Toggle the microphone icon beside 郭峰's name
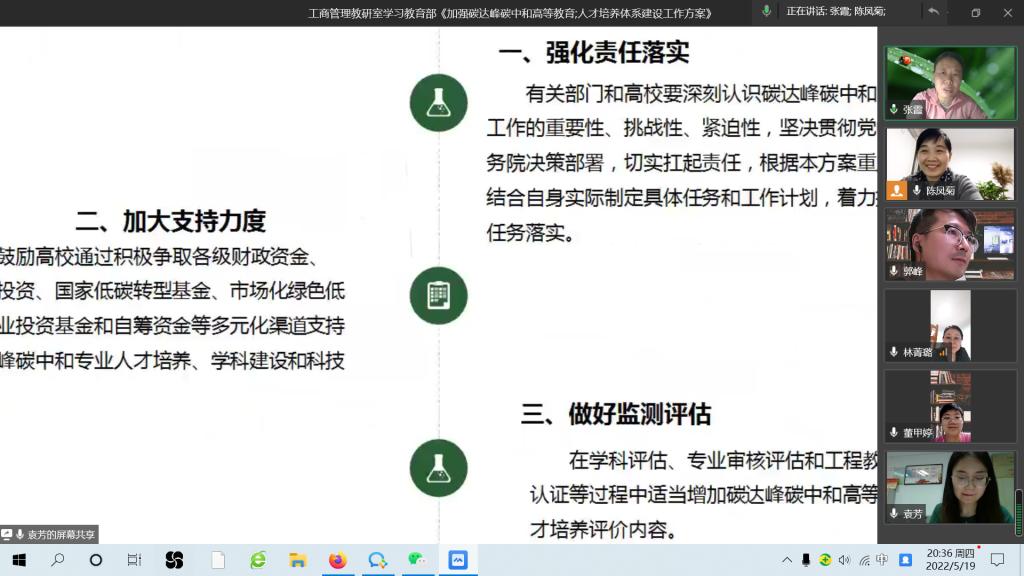 [x=894, y=271]
